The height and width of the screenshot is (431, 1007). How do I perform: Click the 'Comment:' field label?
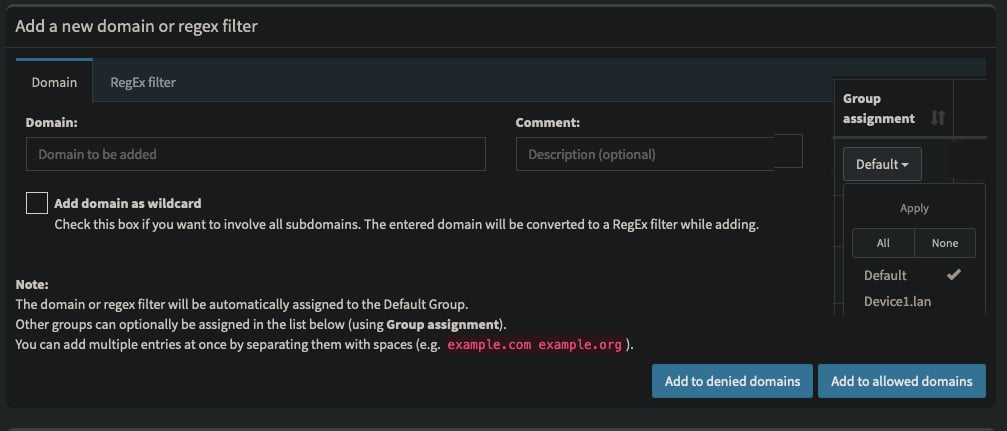pyautogui.click(x=547, y=122)
